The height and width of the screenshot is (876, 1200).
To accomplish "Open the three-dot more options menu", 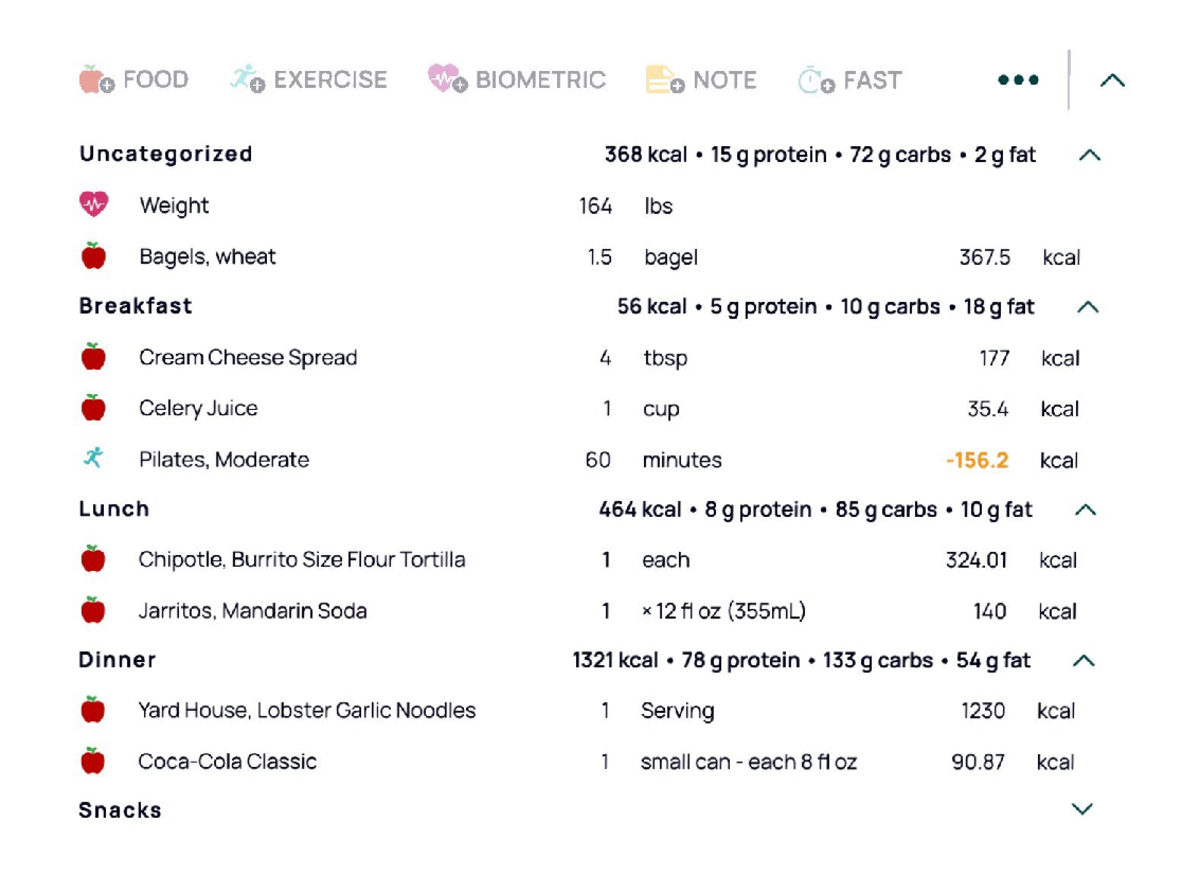I will pos(1017,79).
